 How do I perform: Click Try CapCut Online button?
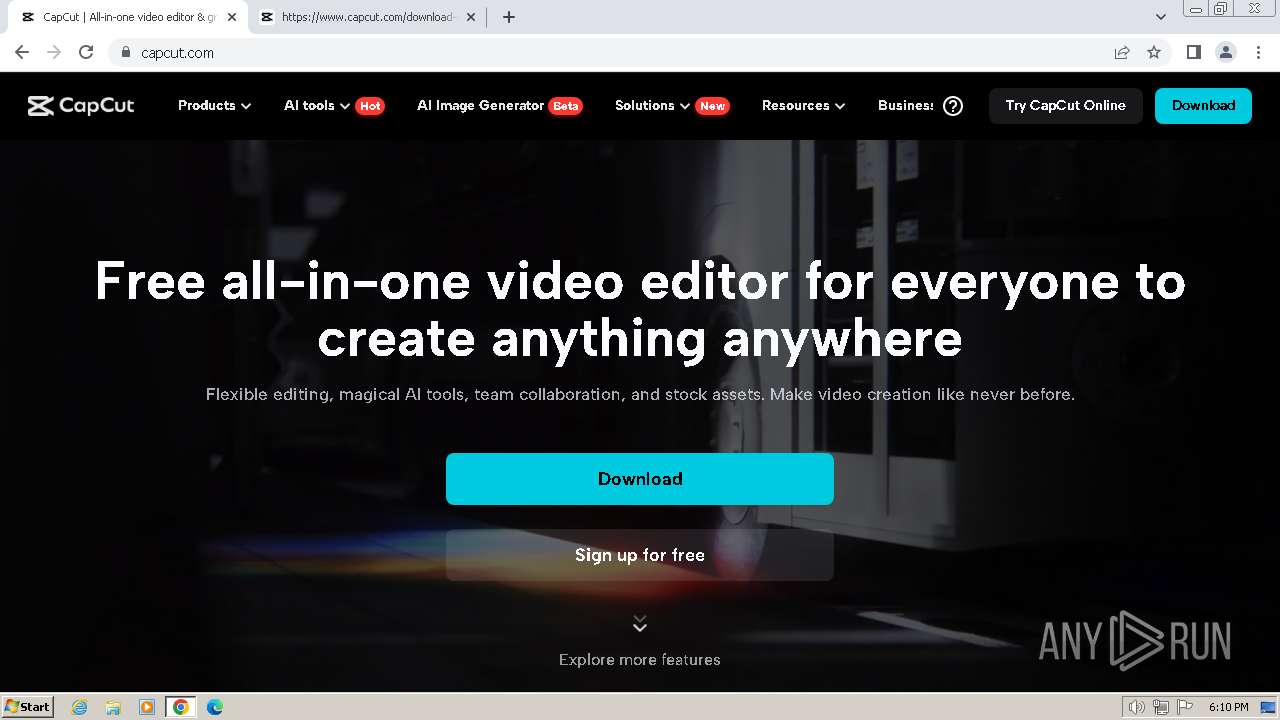pyautogui.click(x=1066, y=106)
